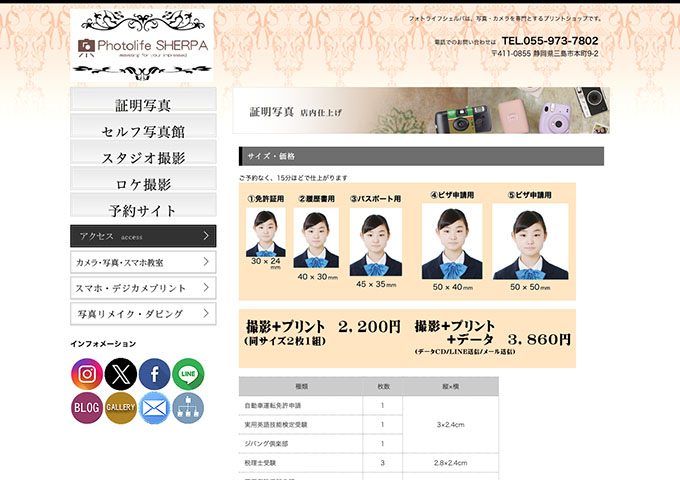Open the セルフ写真館 menu item
The height and width of the screenshot is (480, 680).
click(143, 130)
